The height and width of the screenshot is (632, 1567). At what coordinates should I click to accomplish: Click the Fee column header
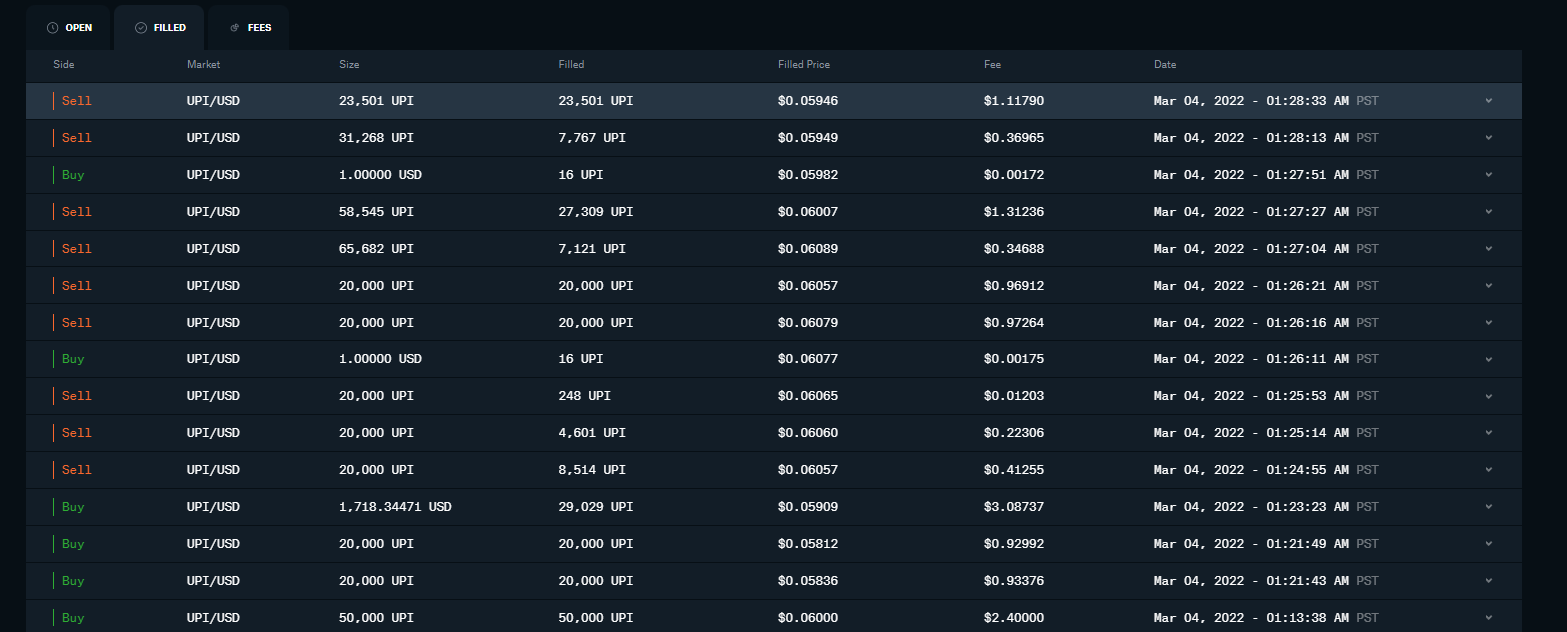(992, 65)
